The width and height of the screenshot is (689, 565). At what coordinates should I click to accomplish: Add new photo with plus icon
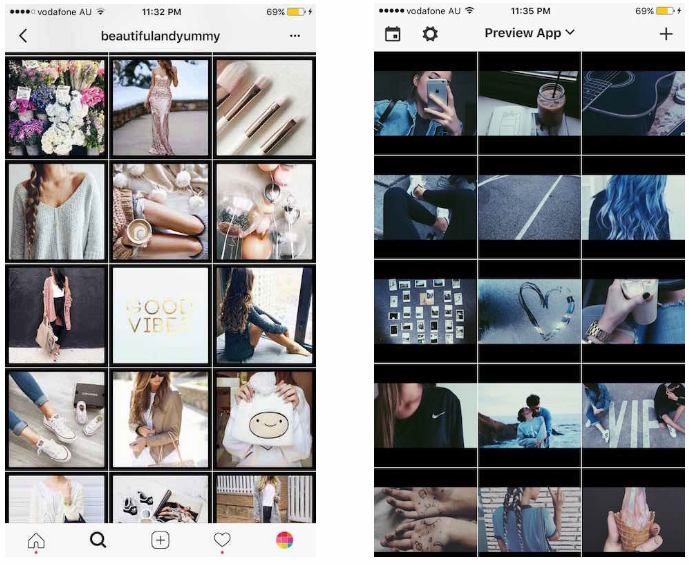click(x=666, y=33)
